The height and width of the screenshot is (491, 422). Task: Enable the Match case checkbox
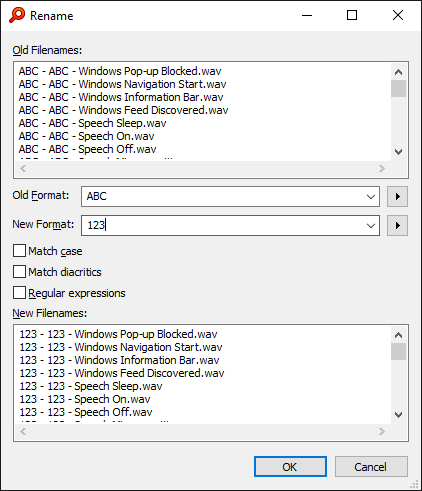click(19, 251)
